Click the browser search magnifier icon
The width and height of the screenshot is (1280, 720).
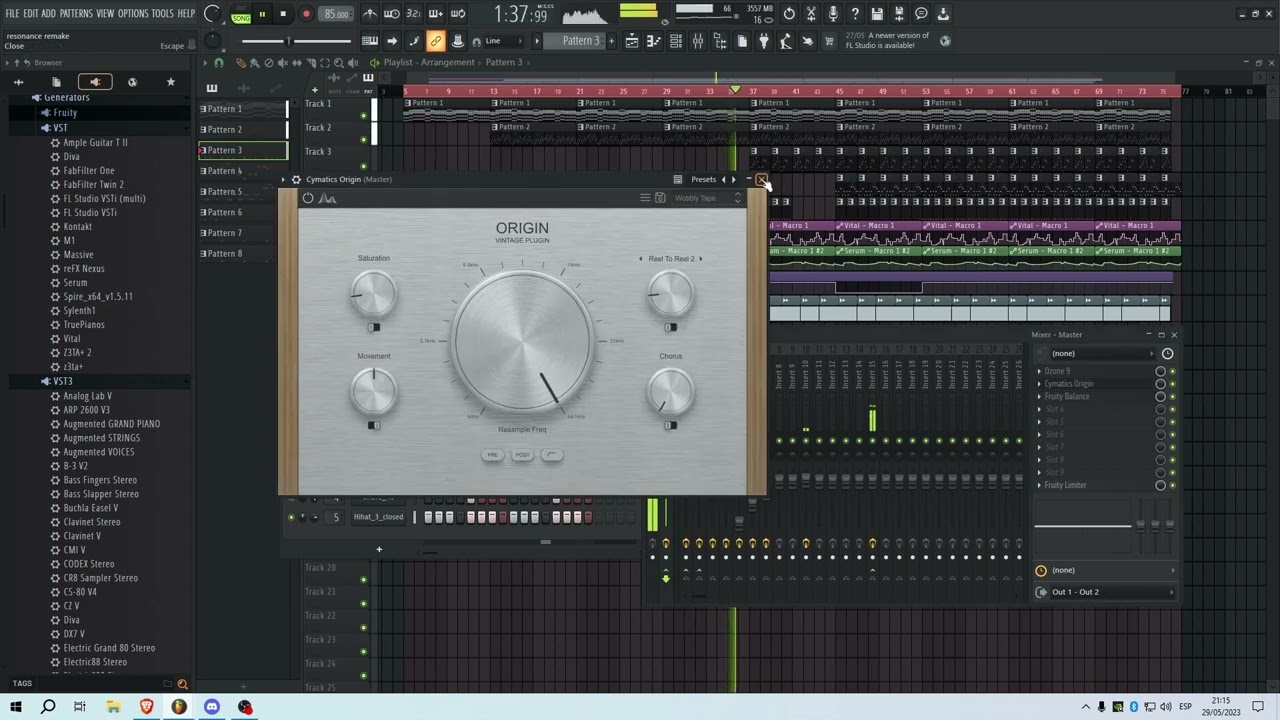182,684
